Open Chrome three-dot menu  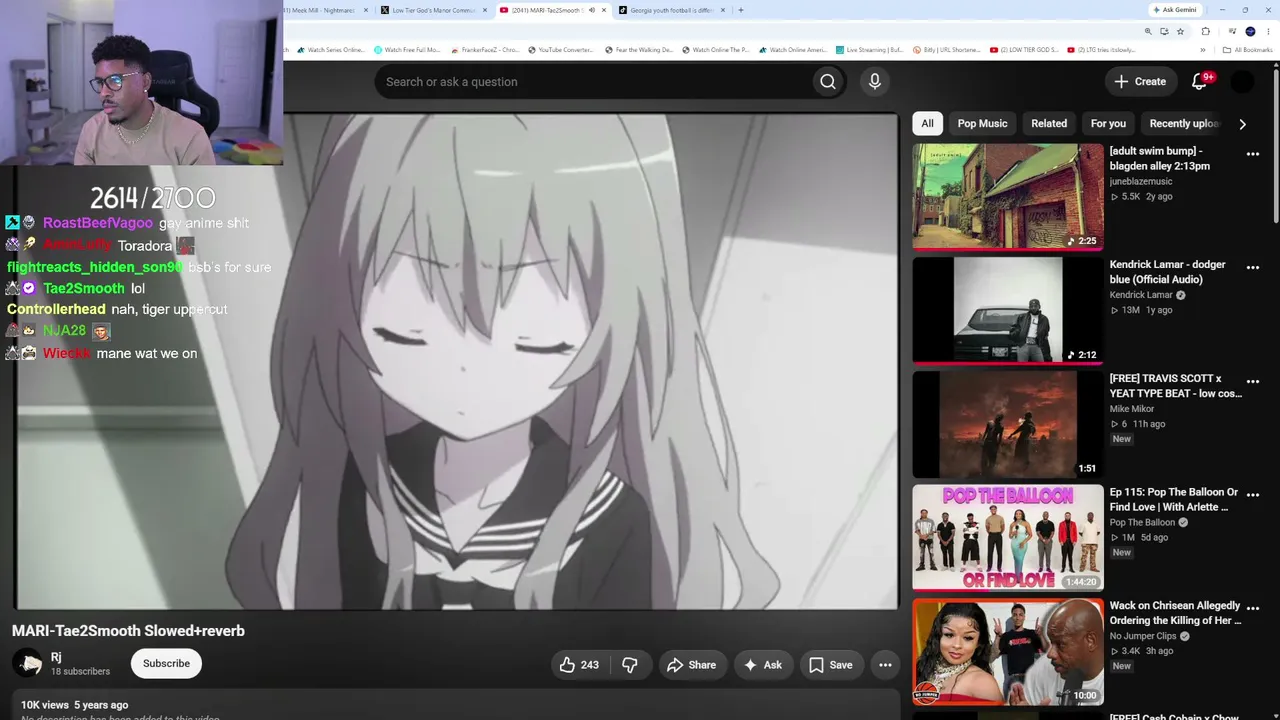click(1268, 31)
